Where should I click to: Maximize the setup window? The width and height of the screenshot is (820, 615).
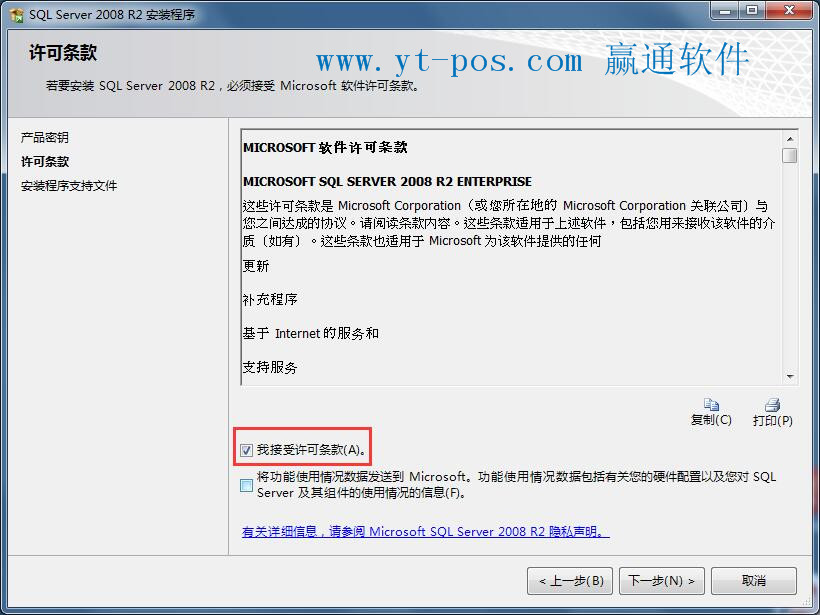pyautogui.click(x=752, y=10)
